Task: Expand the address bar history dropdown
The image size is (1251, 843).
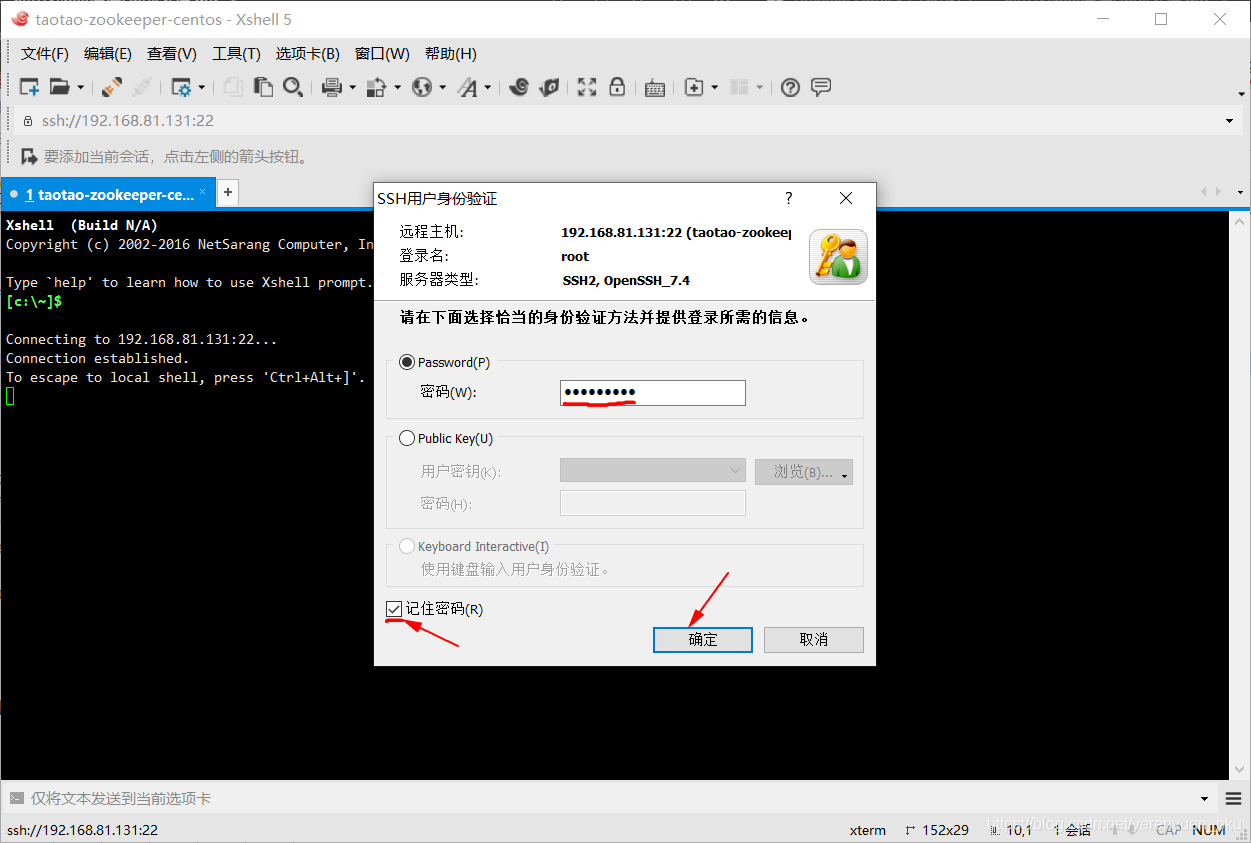Action: (x=1229, y=121)
